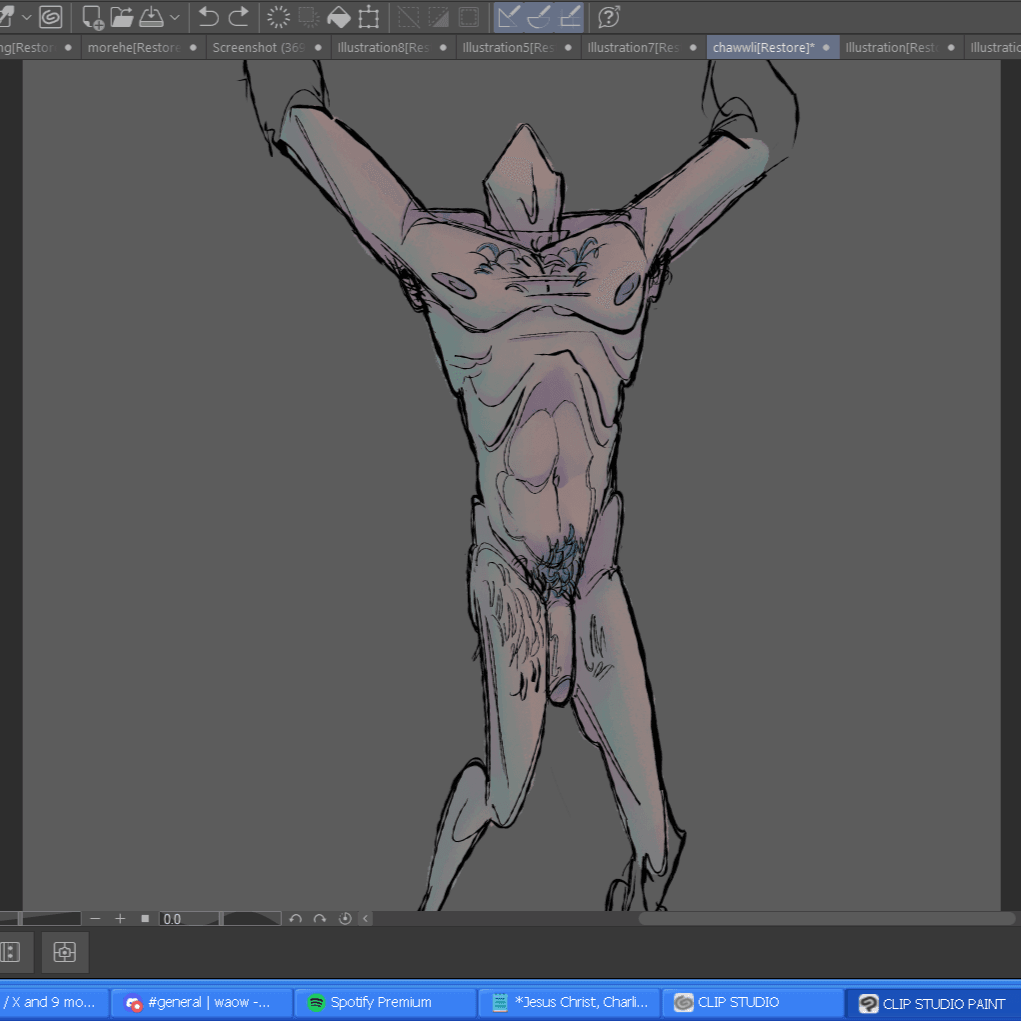Click the Clip Studio spiral icon
The height and width of the screenshot is (1021, 1021).
(x=51, y=17)
